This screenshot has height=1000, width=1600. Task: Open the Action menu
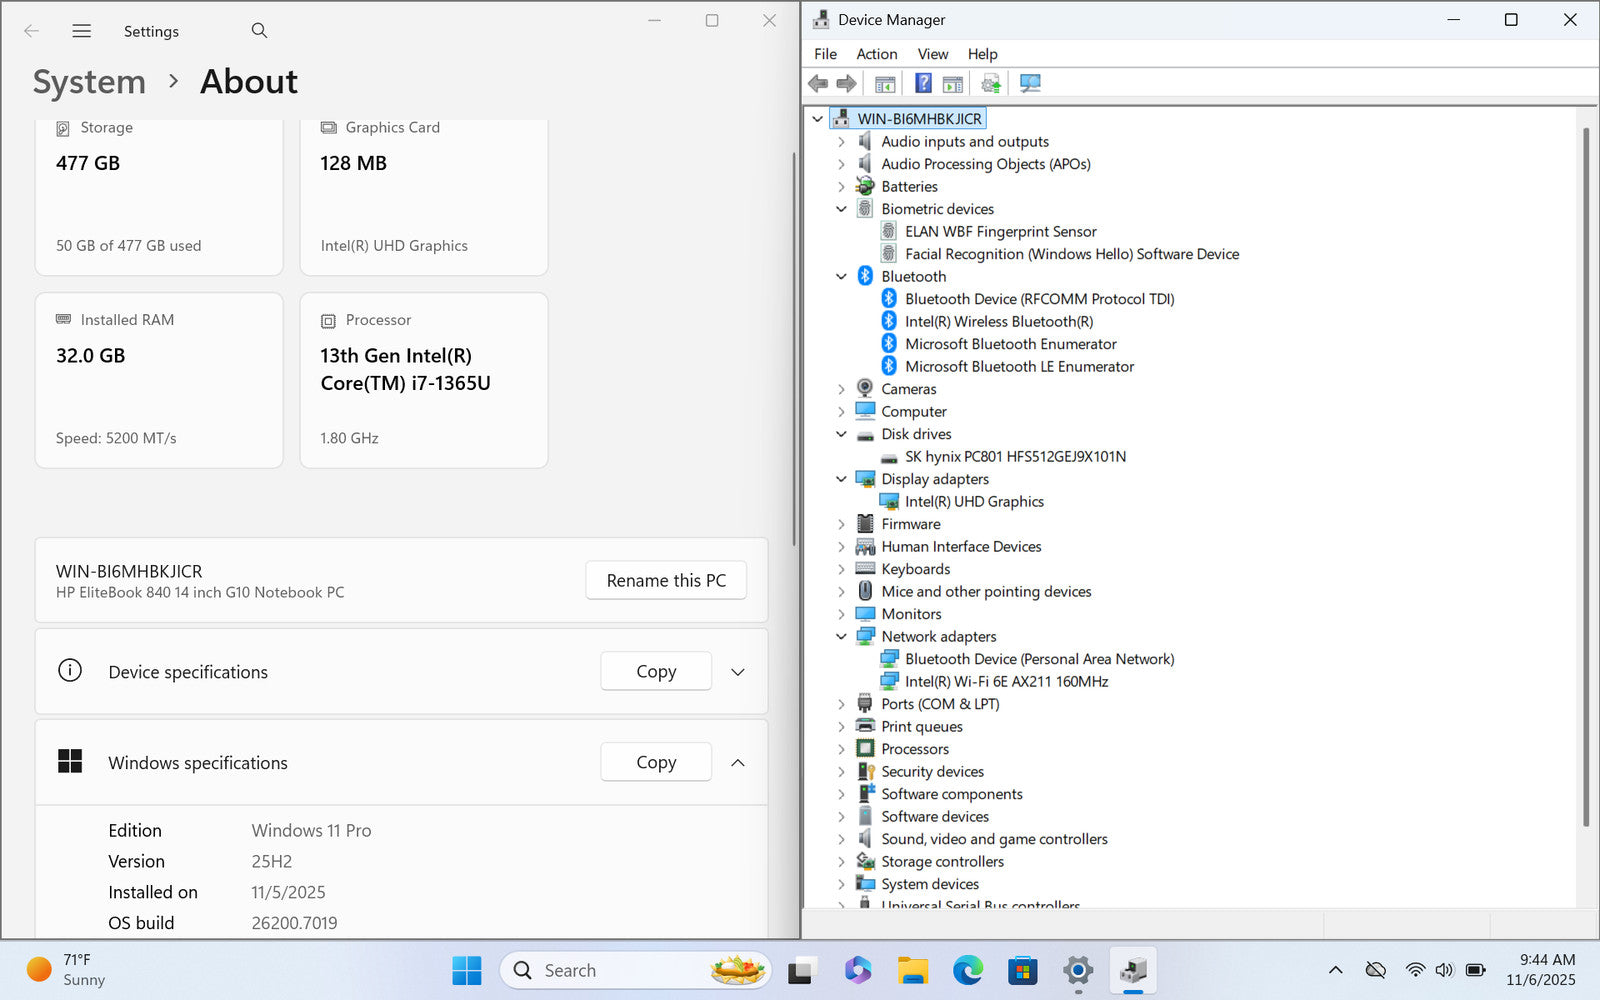pos(876,54)
